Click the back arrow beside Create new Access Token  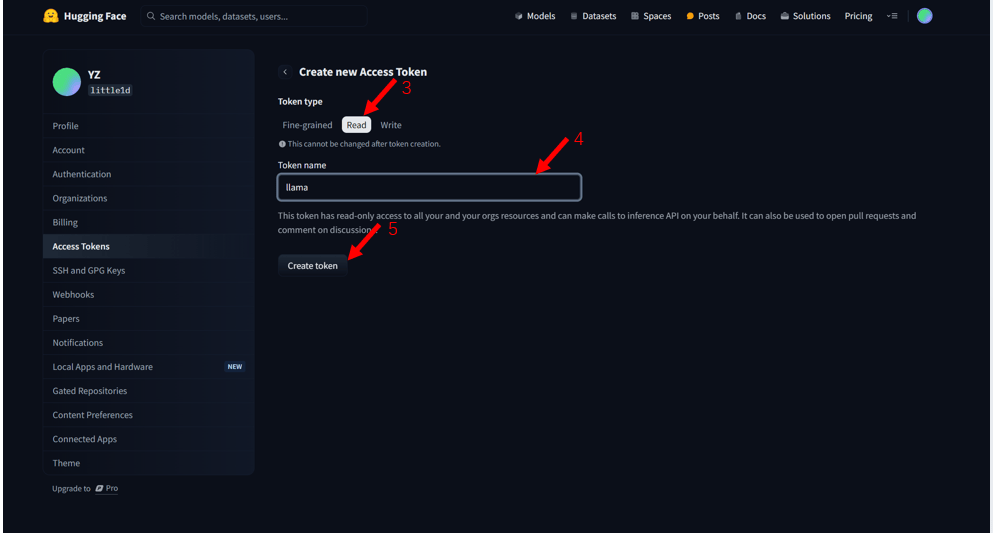[x=285, y=72]
